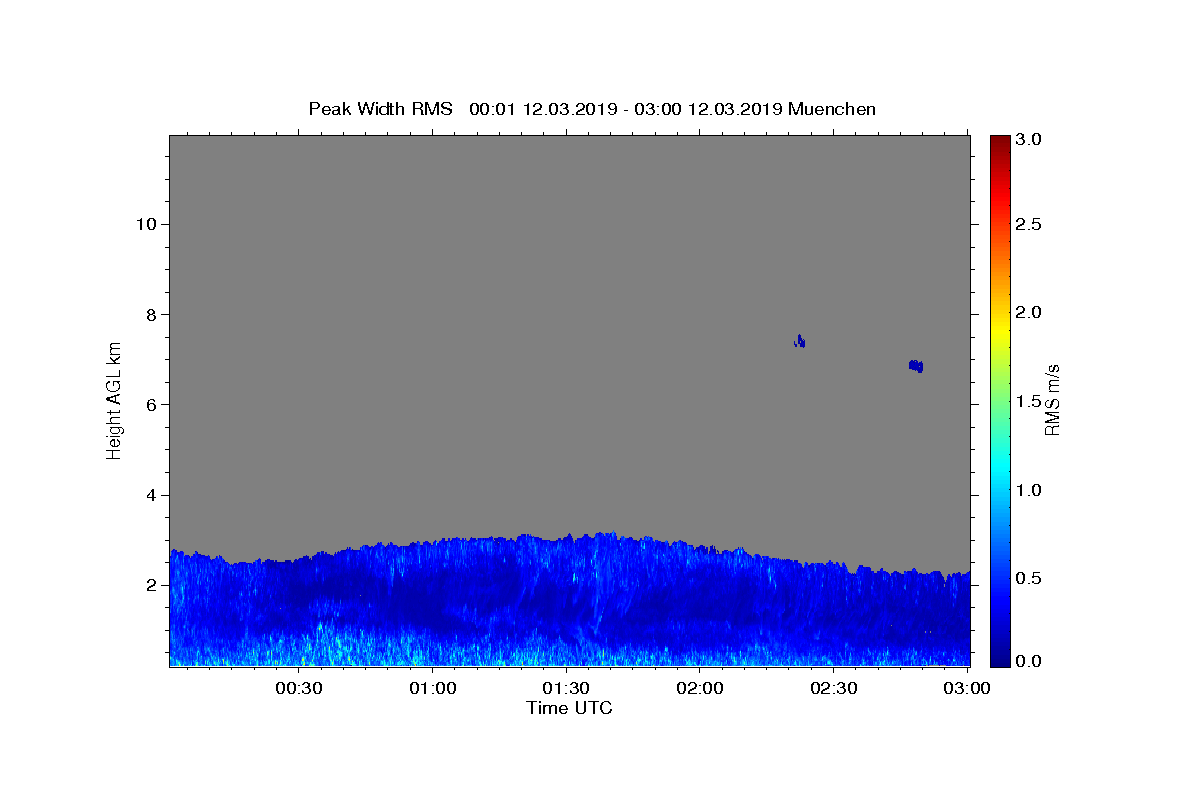Image resolution: width=1200 pixels, height=800 pixels.
Task: Click the 03:00 time tick label
Action: (967, 688)
